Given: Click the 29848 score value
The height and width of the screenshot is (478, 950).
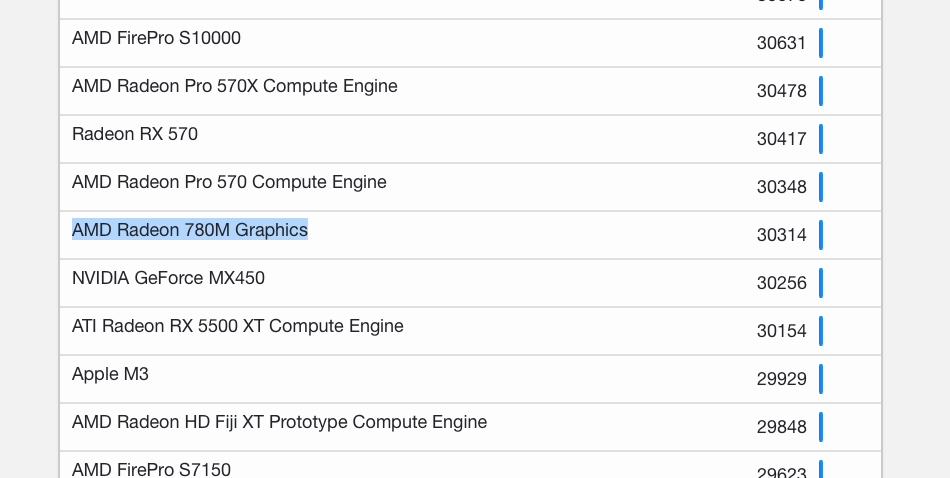Looking at the screenshot, I should [782, 427].
